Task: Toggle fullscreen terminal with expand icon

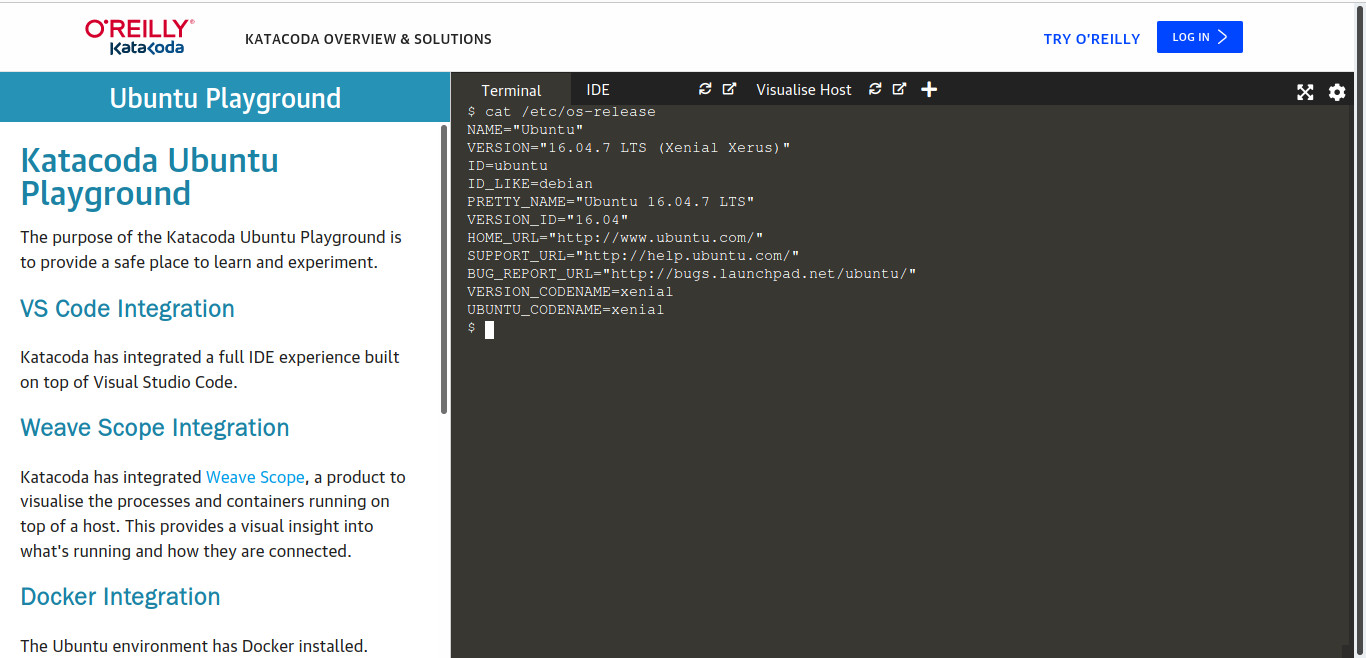Action: click(x=1305, y=92)
